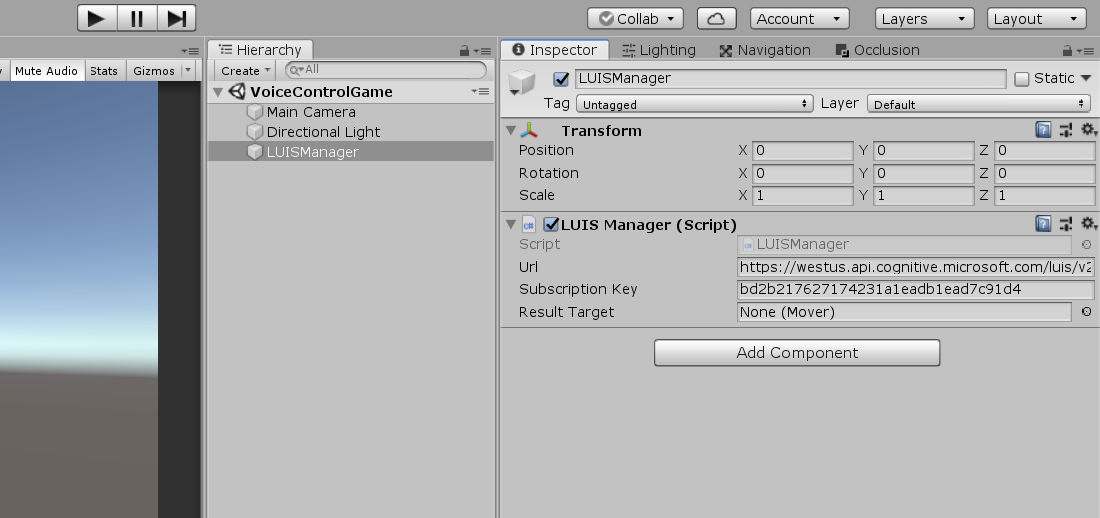This screenshot has height=518, width=1100.
Task: Open LUIS Manager script help reference
Action: [x=1043, y=224]
